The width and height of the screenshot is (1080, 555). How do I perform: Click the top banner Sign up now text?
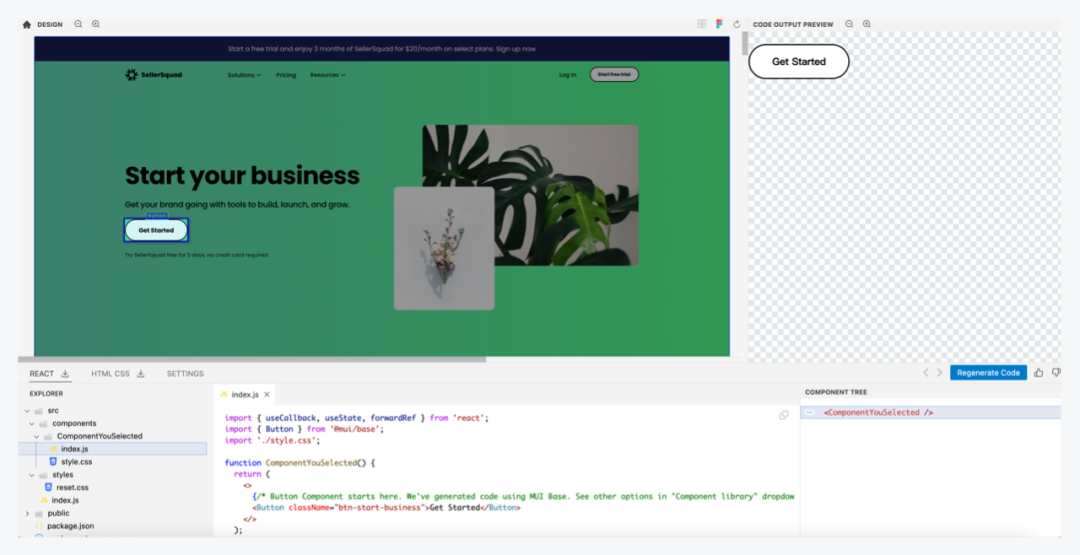tap(516, 49)
